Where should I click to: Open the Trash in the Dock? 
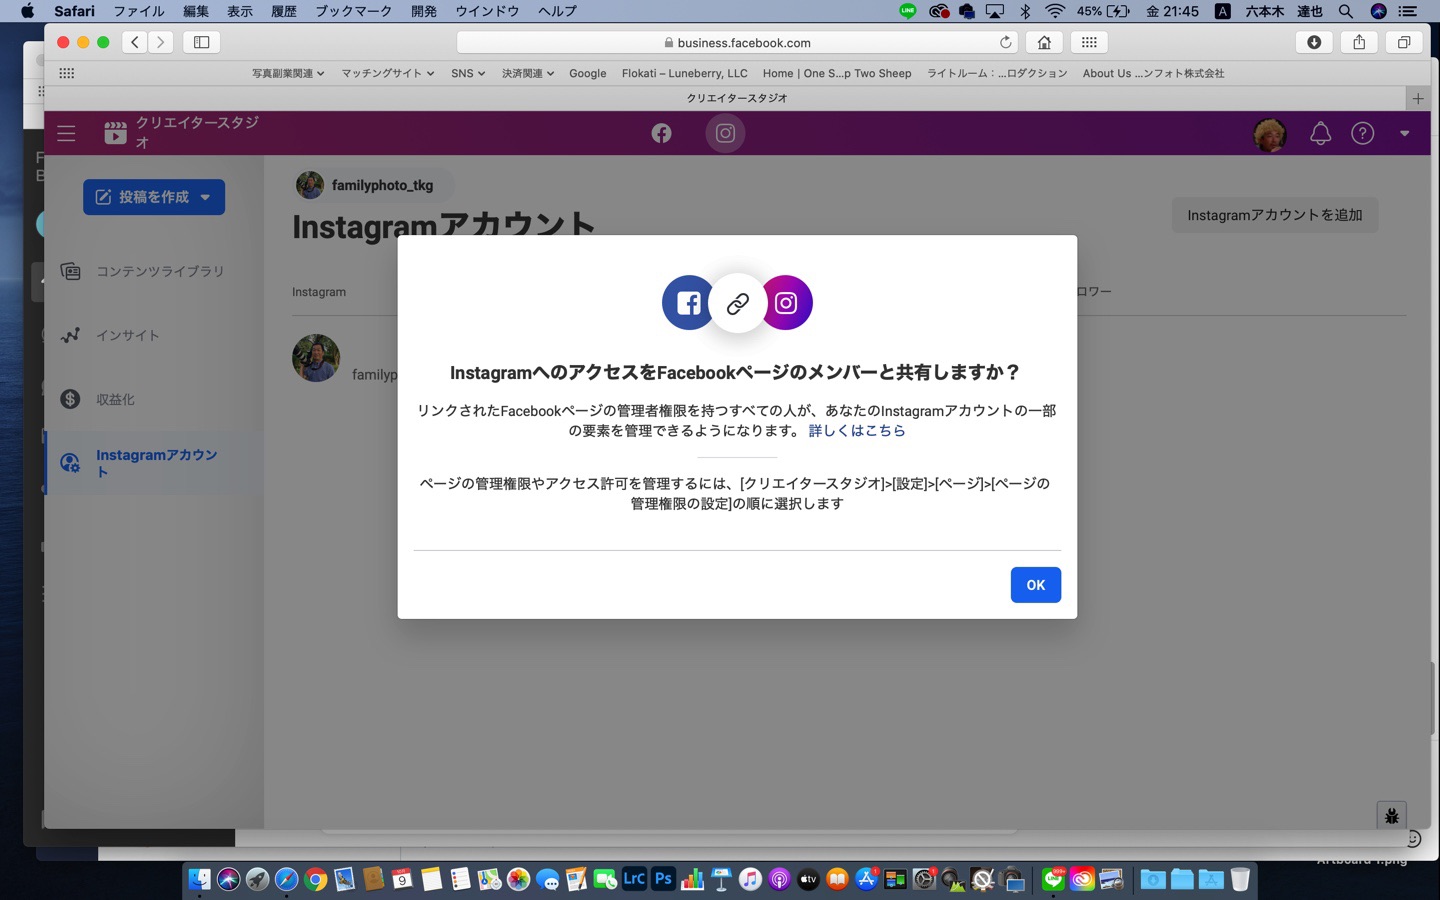tap(1240, 879)
